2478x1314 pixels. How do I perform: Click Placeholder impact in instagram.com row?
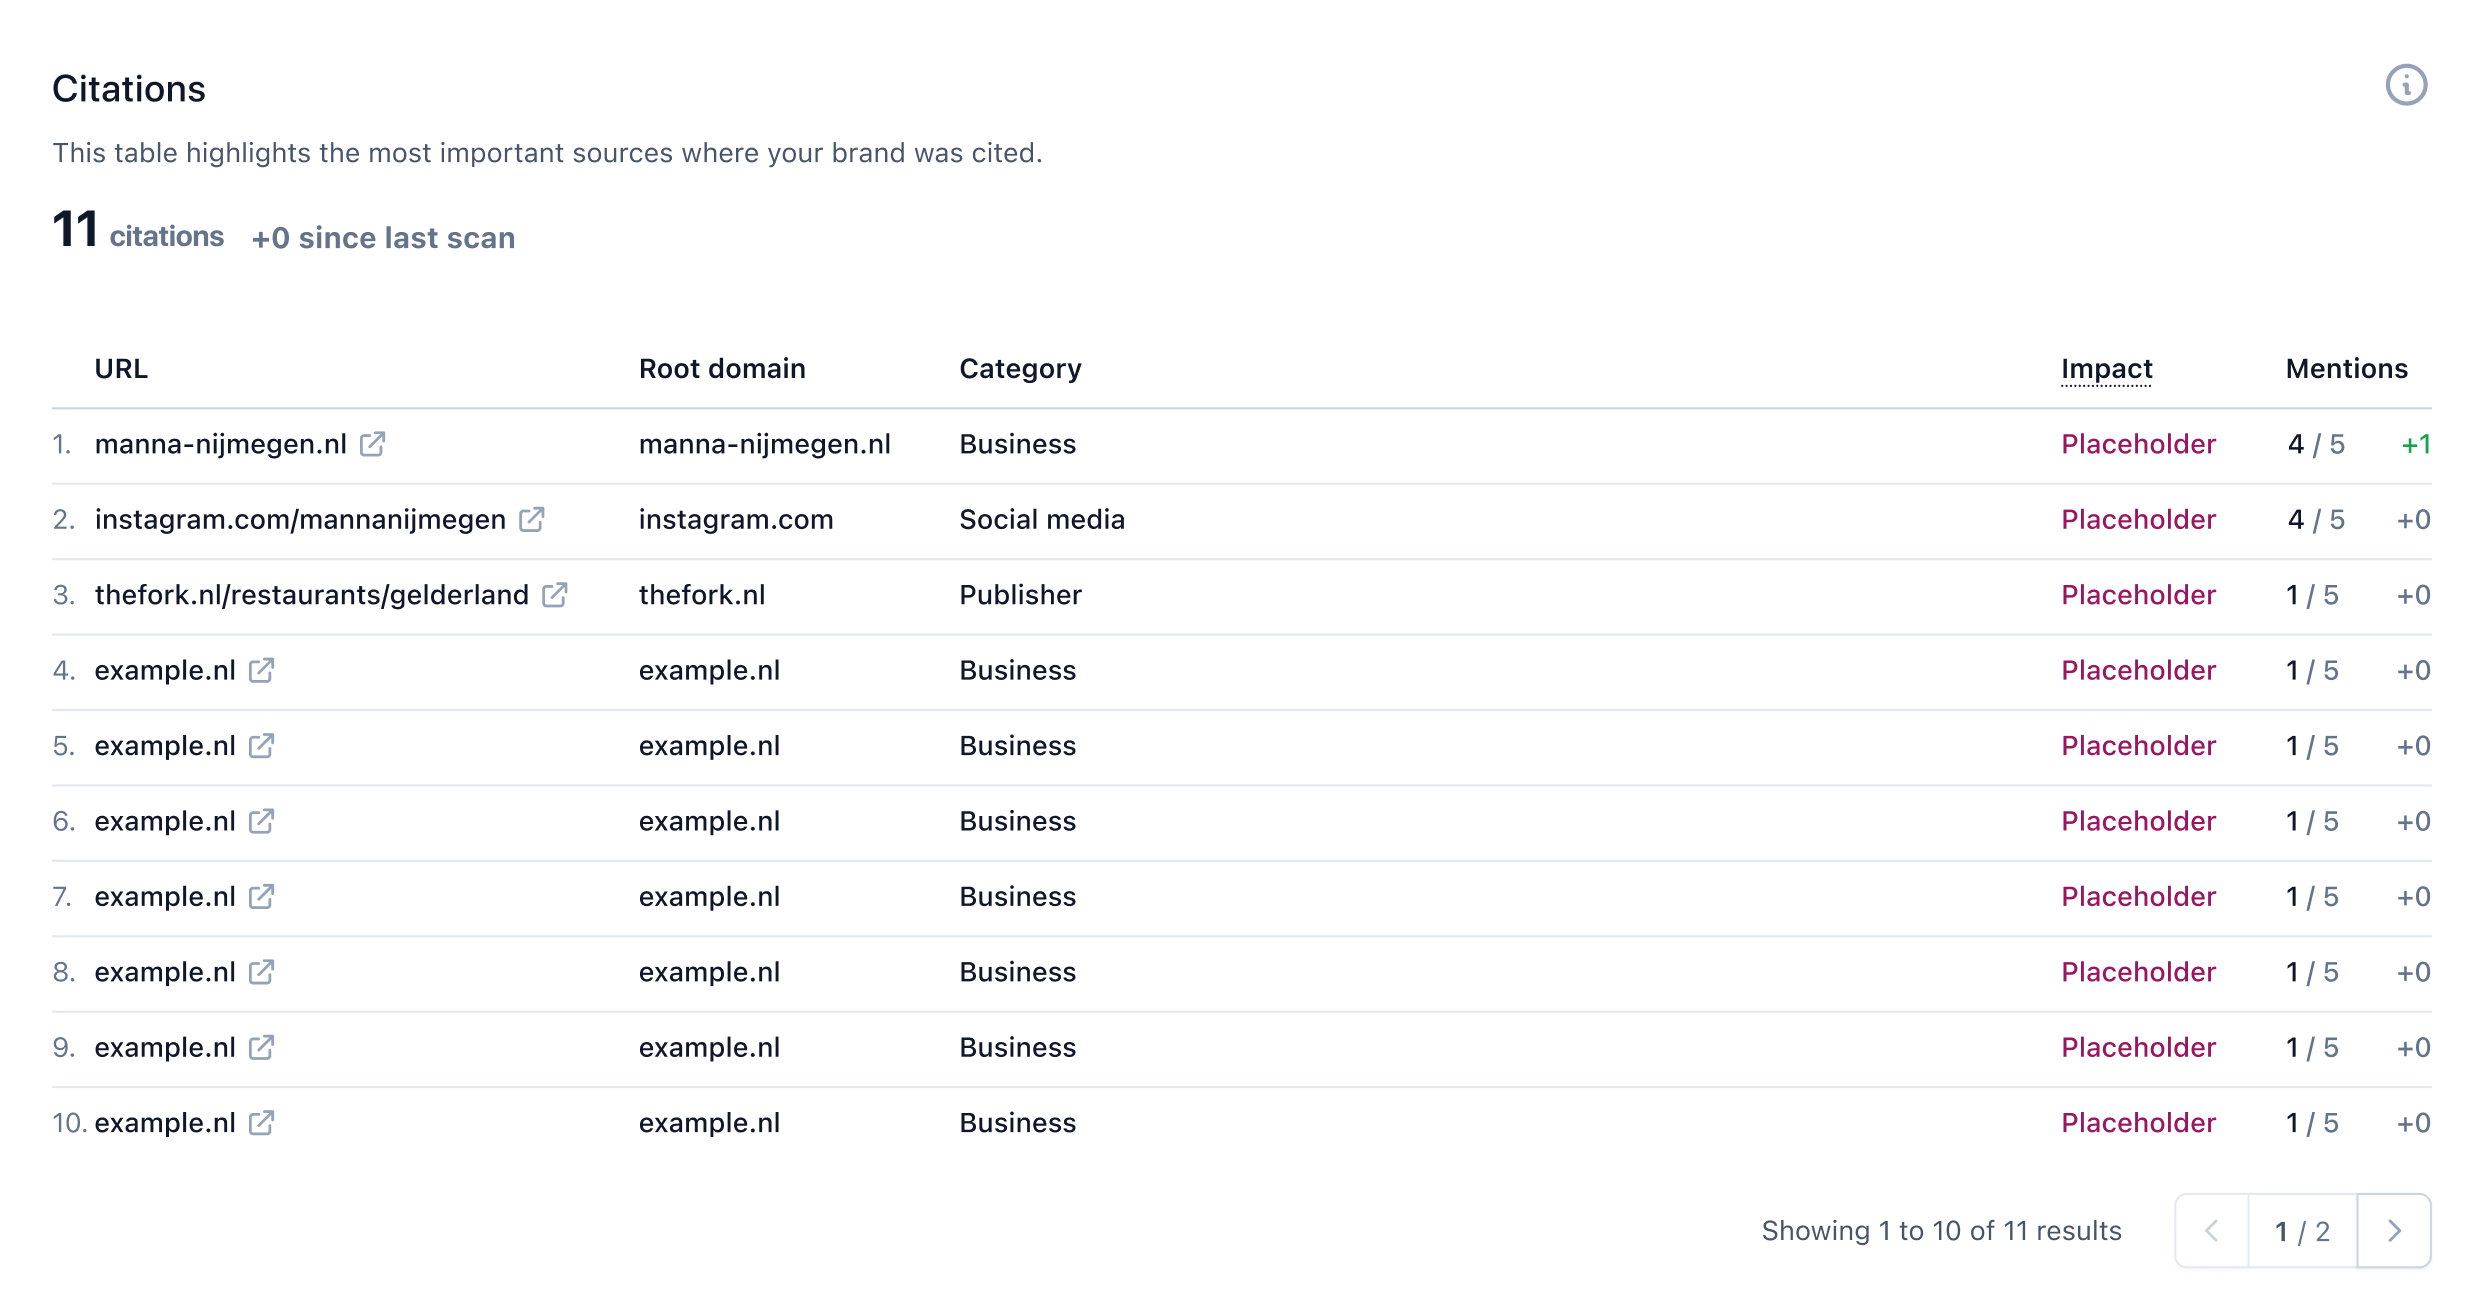2138,520
